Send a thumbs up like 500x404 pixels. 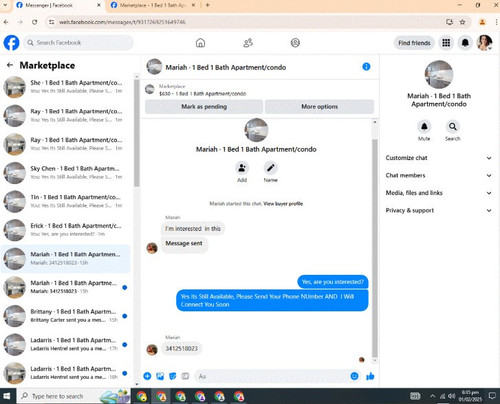click(370, 376)
